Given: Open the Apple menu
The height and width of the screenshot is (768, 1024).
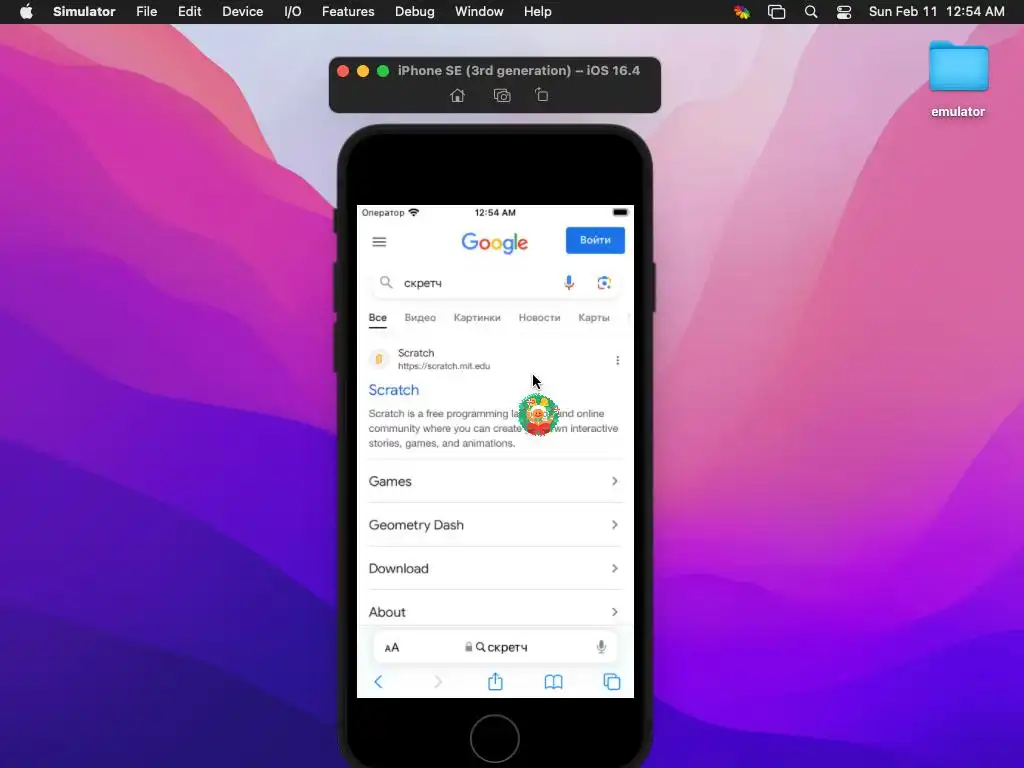Looking at the screenshot, I should pyautogui.click(x=26, y=12).
